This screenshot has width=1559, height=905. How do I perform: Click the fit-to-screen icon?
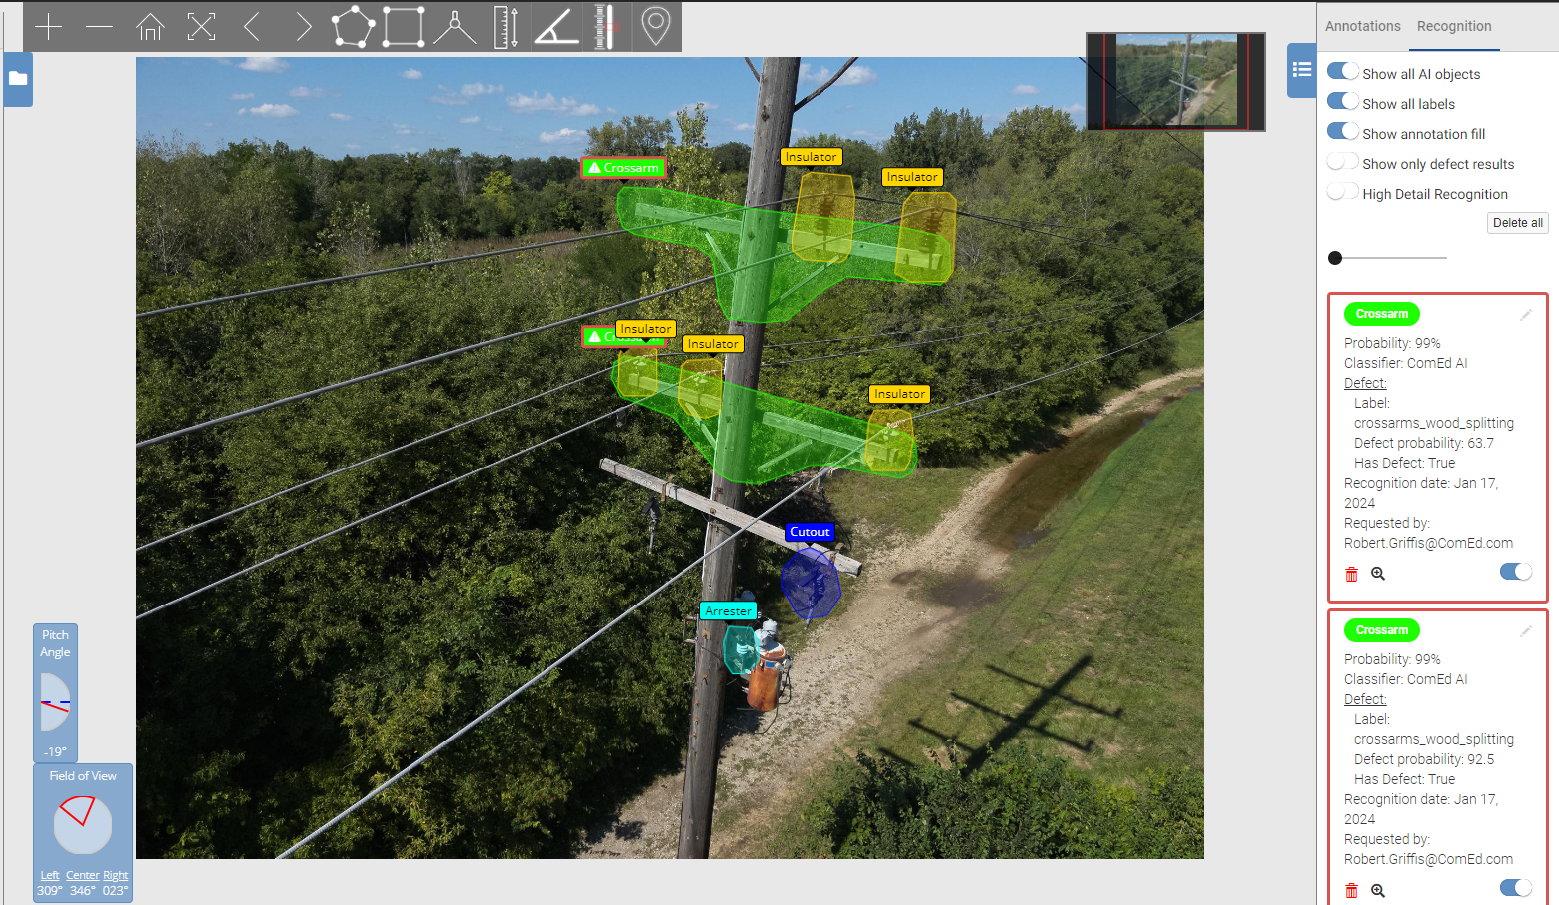coord(201,27)
